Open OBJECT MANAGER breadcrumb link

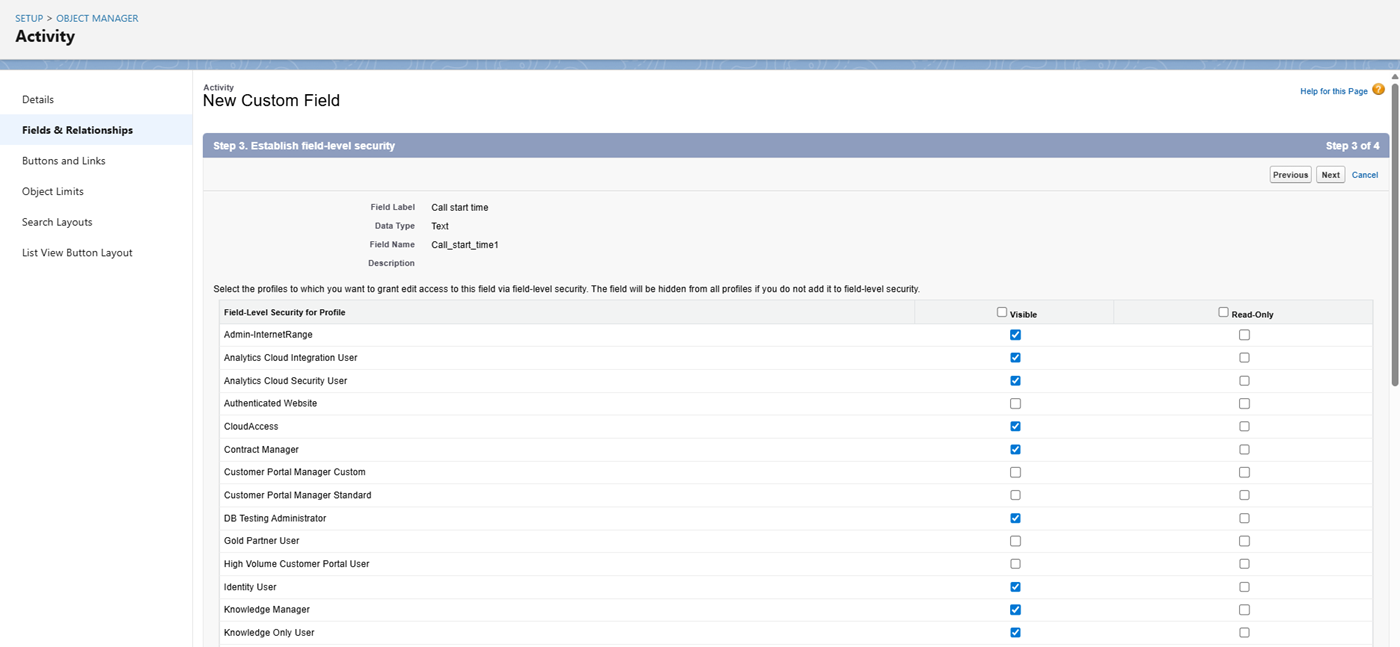tap(97, 18)
